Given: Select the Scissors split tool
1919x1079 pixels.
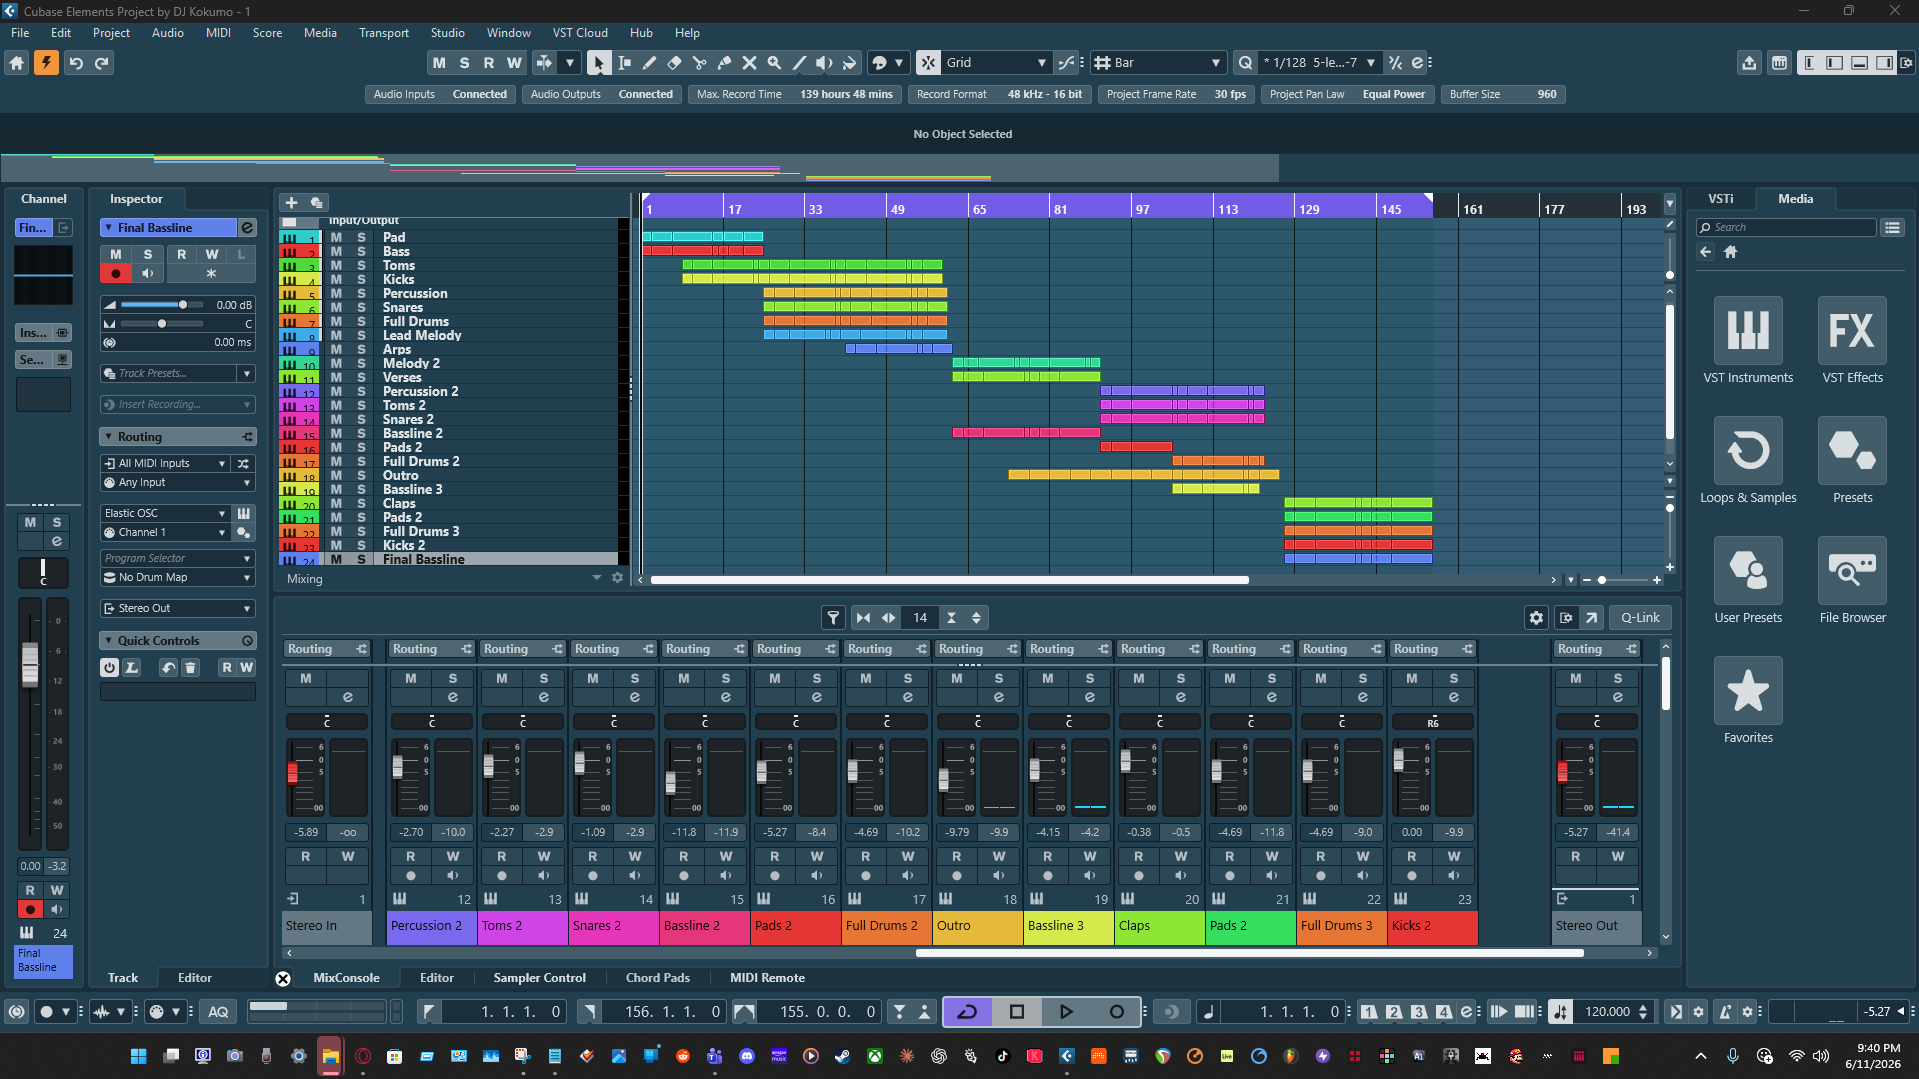Looking at the screenshot, I should click(699, 63).
